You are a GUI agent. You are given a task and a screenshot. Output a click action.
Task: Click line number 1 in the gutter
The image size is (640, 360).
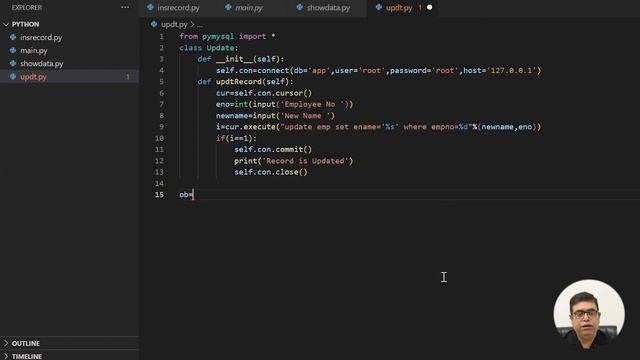click(x=162, y=36)
